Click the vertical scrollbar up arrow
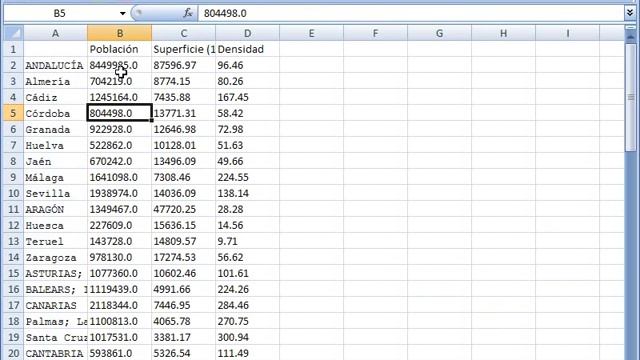640x360 pixels. (x=631, y=37)
